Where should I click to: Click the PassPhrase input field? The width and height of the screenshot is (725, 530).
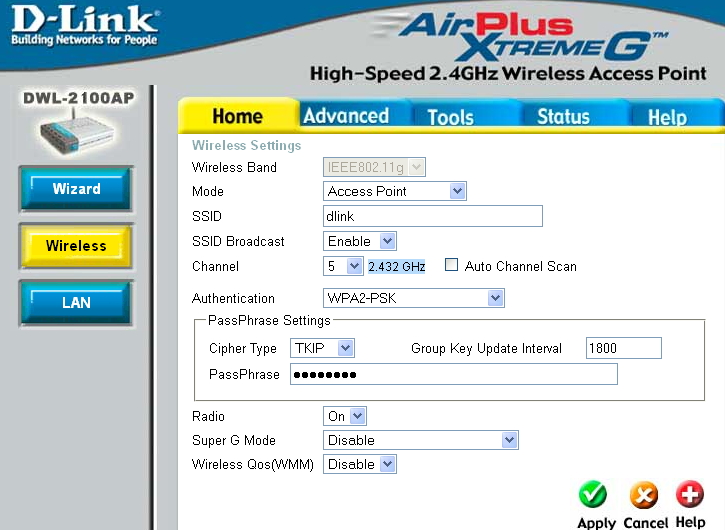tap(453, 374)
